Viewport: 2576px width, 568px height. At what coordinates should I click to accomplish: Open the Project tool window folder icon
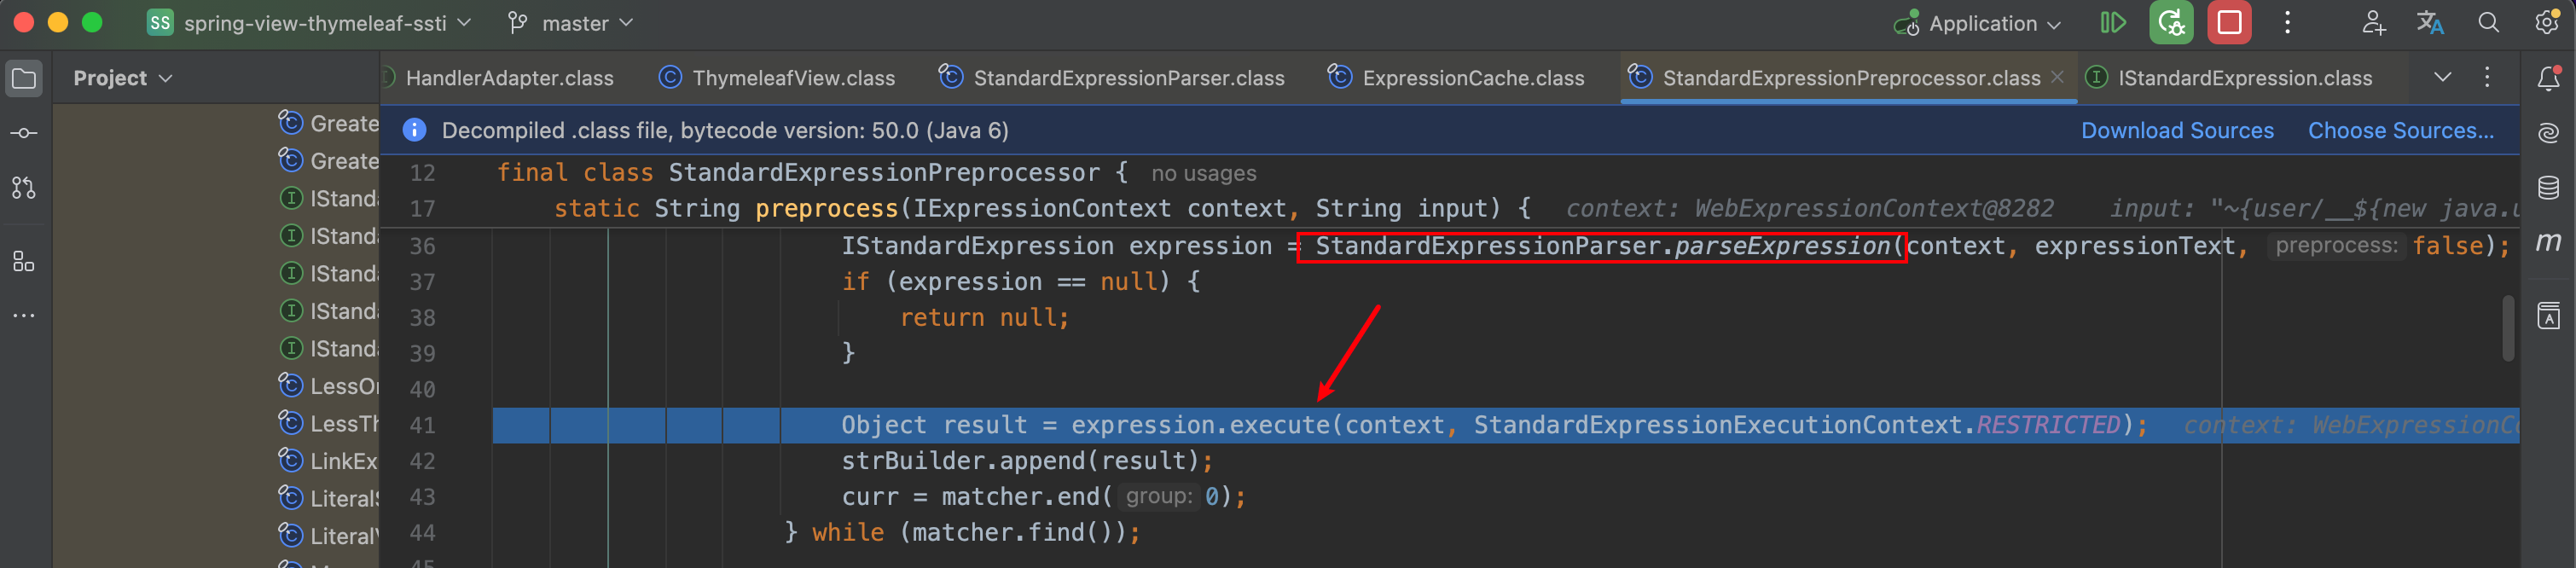(x=24, y=78)
